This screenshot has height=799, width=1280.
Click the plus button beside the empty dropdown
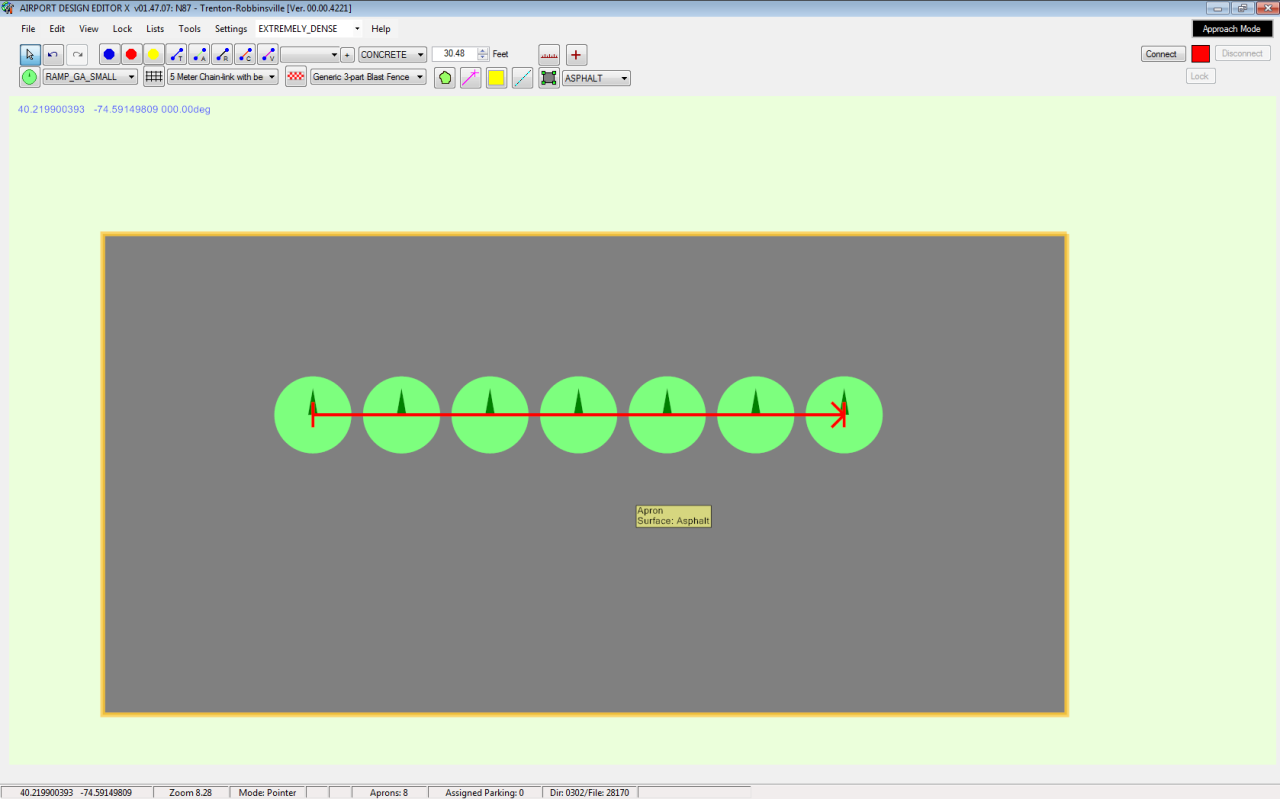(x=347, y=55)
